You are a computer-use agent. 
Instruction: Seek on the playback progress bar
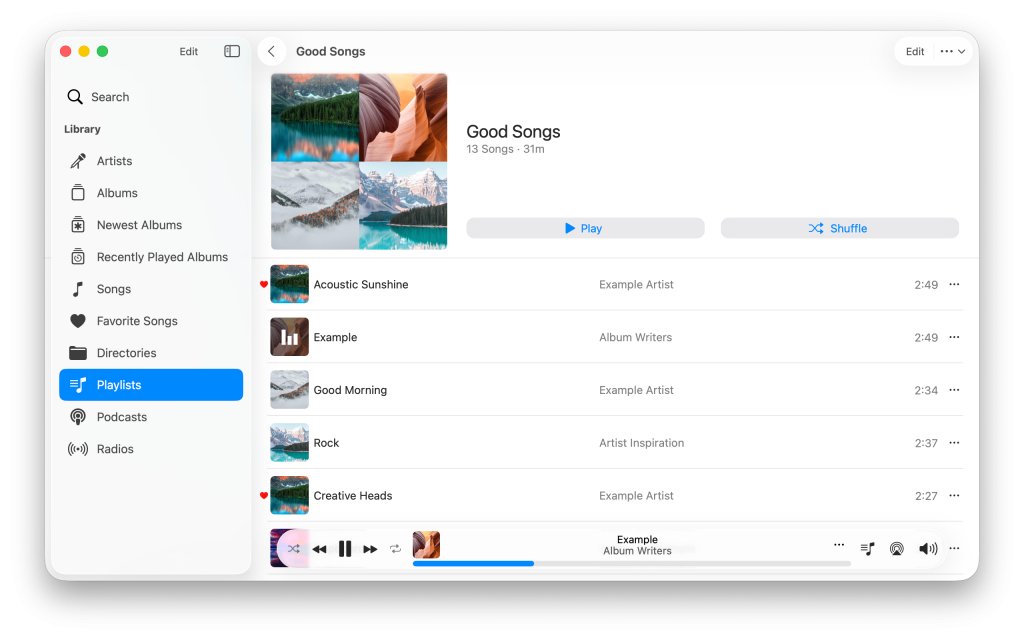point(631,564)
